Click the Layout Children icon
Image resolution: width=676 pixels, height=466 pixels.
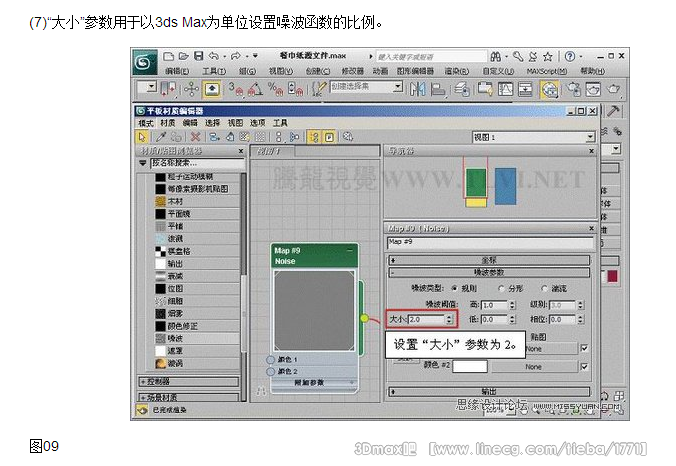click(295, 137)
